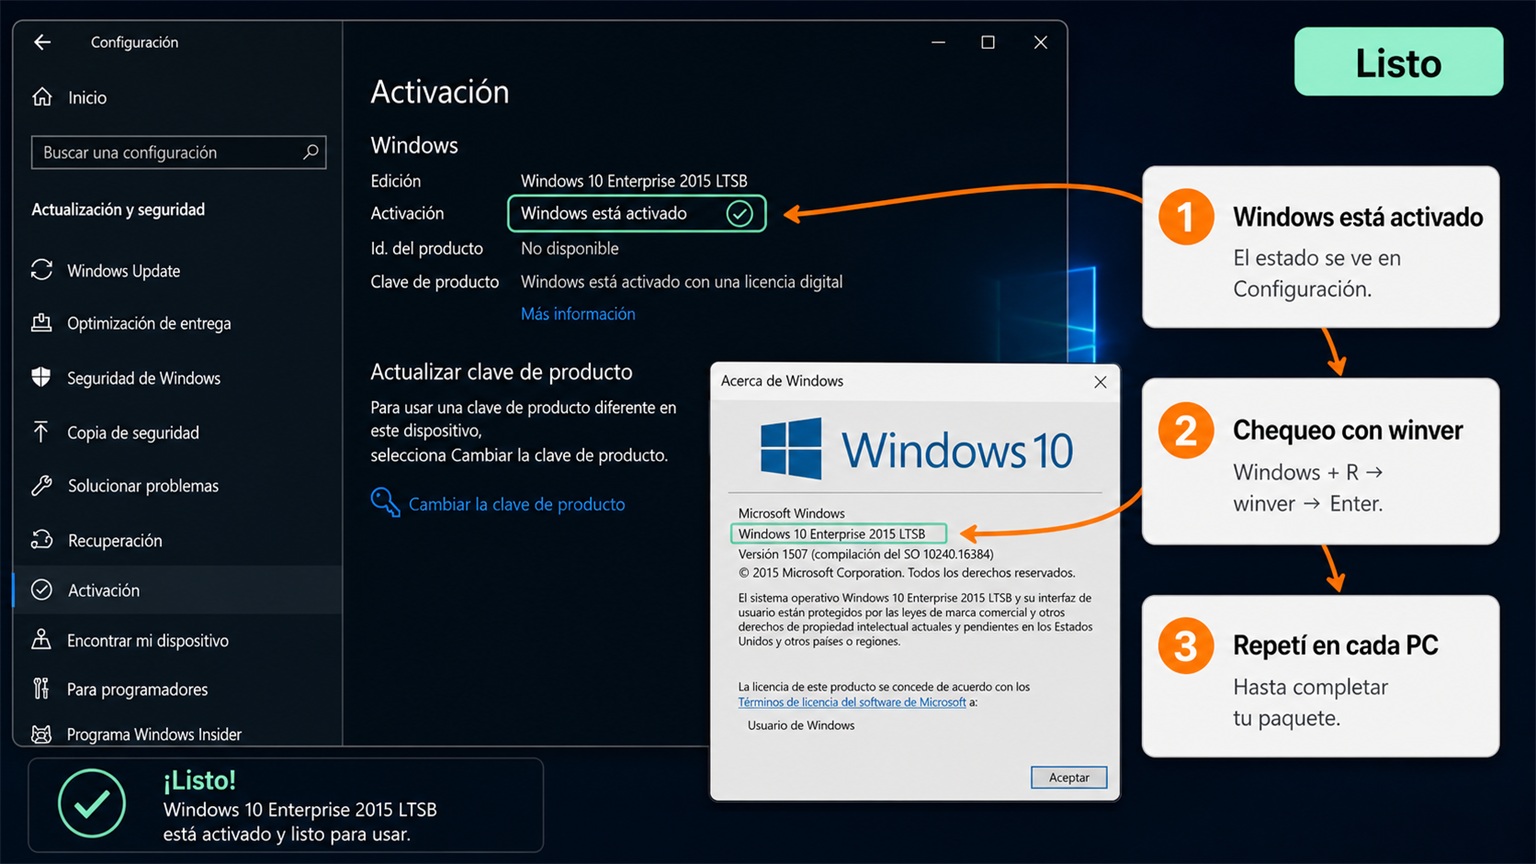Image resolution: width=1536 pixels, height=864 pixels.
Task: Minimize the Configuración window
Action: click(x=938, y=42)
